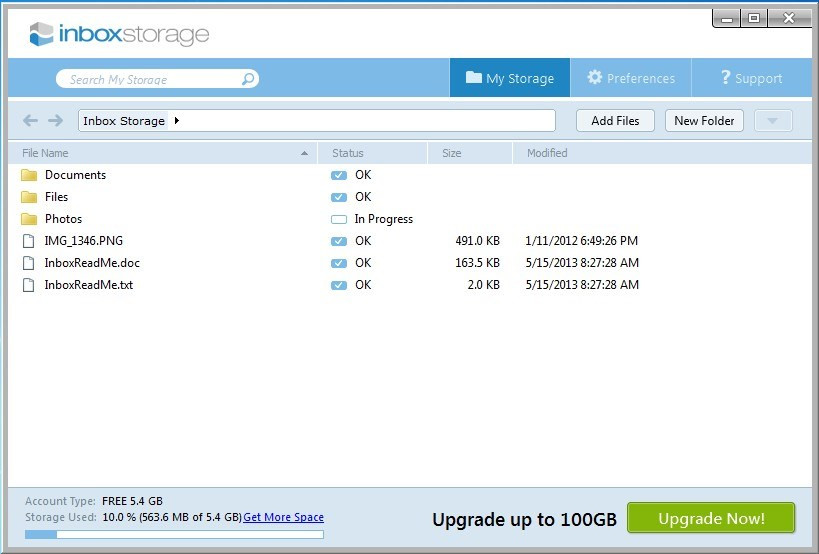Viewport: 819px width, 554px height.
Task: Click IMG_1346.PNG OK status icon
Action: click(339, 241)
